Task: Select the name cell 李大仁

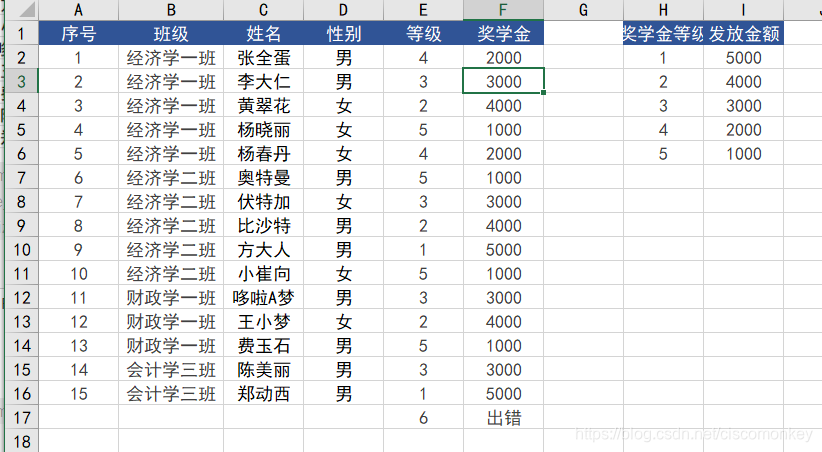Action: coord(264,82)
